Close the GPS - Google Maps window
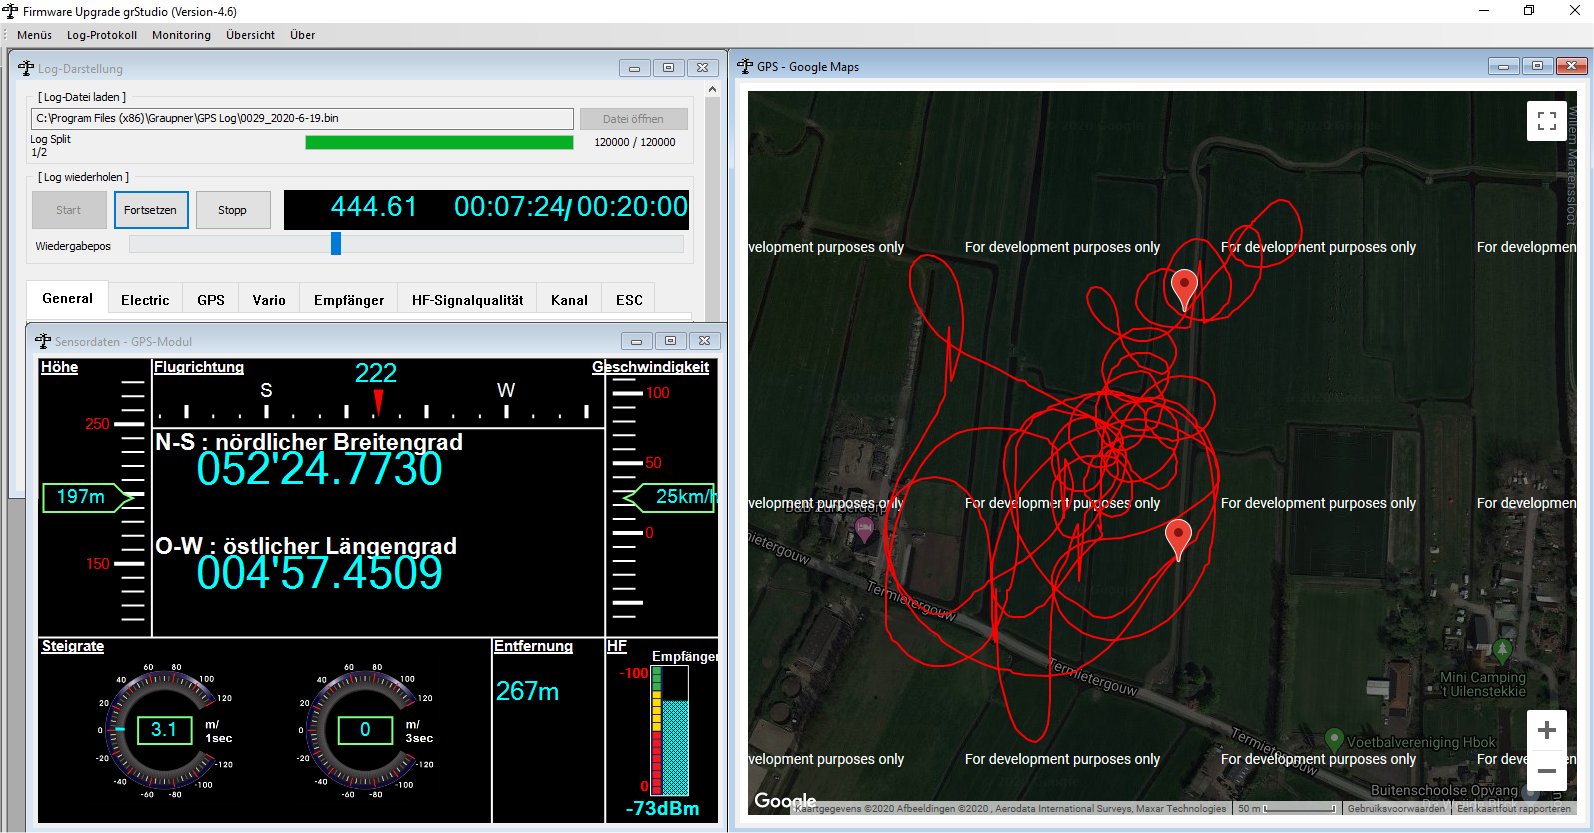1594x833 pixels. point(1572,66)
